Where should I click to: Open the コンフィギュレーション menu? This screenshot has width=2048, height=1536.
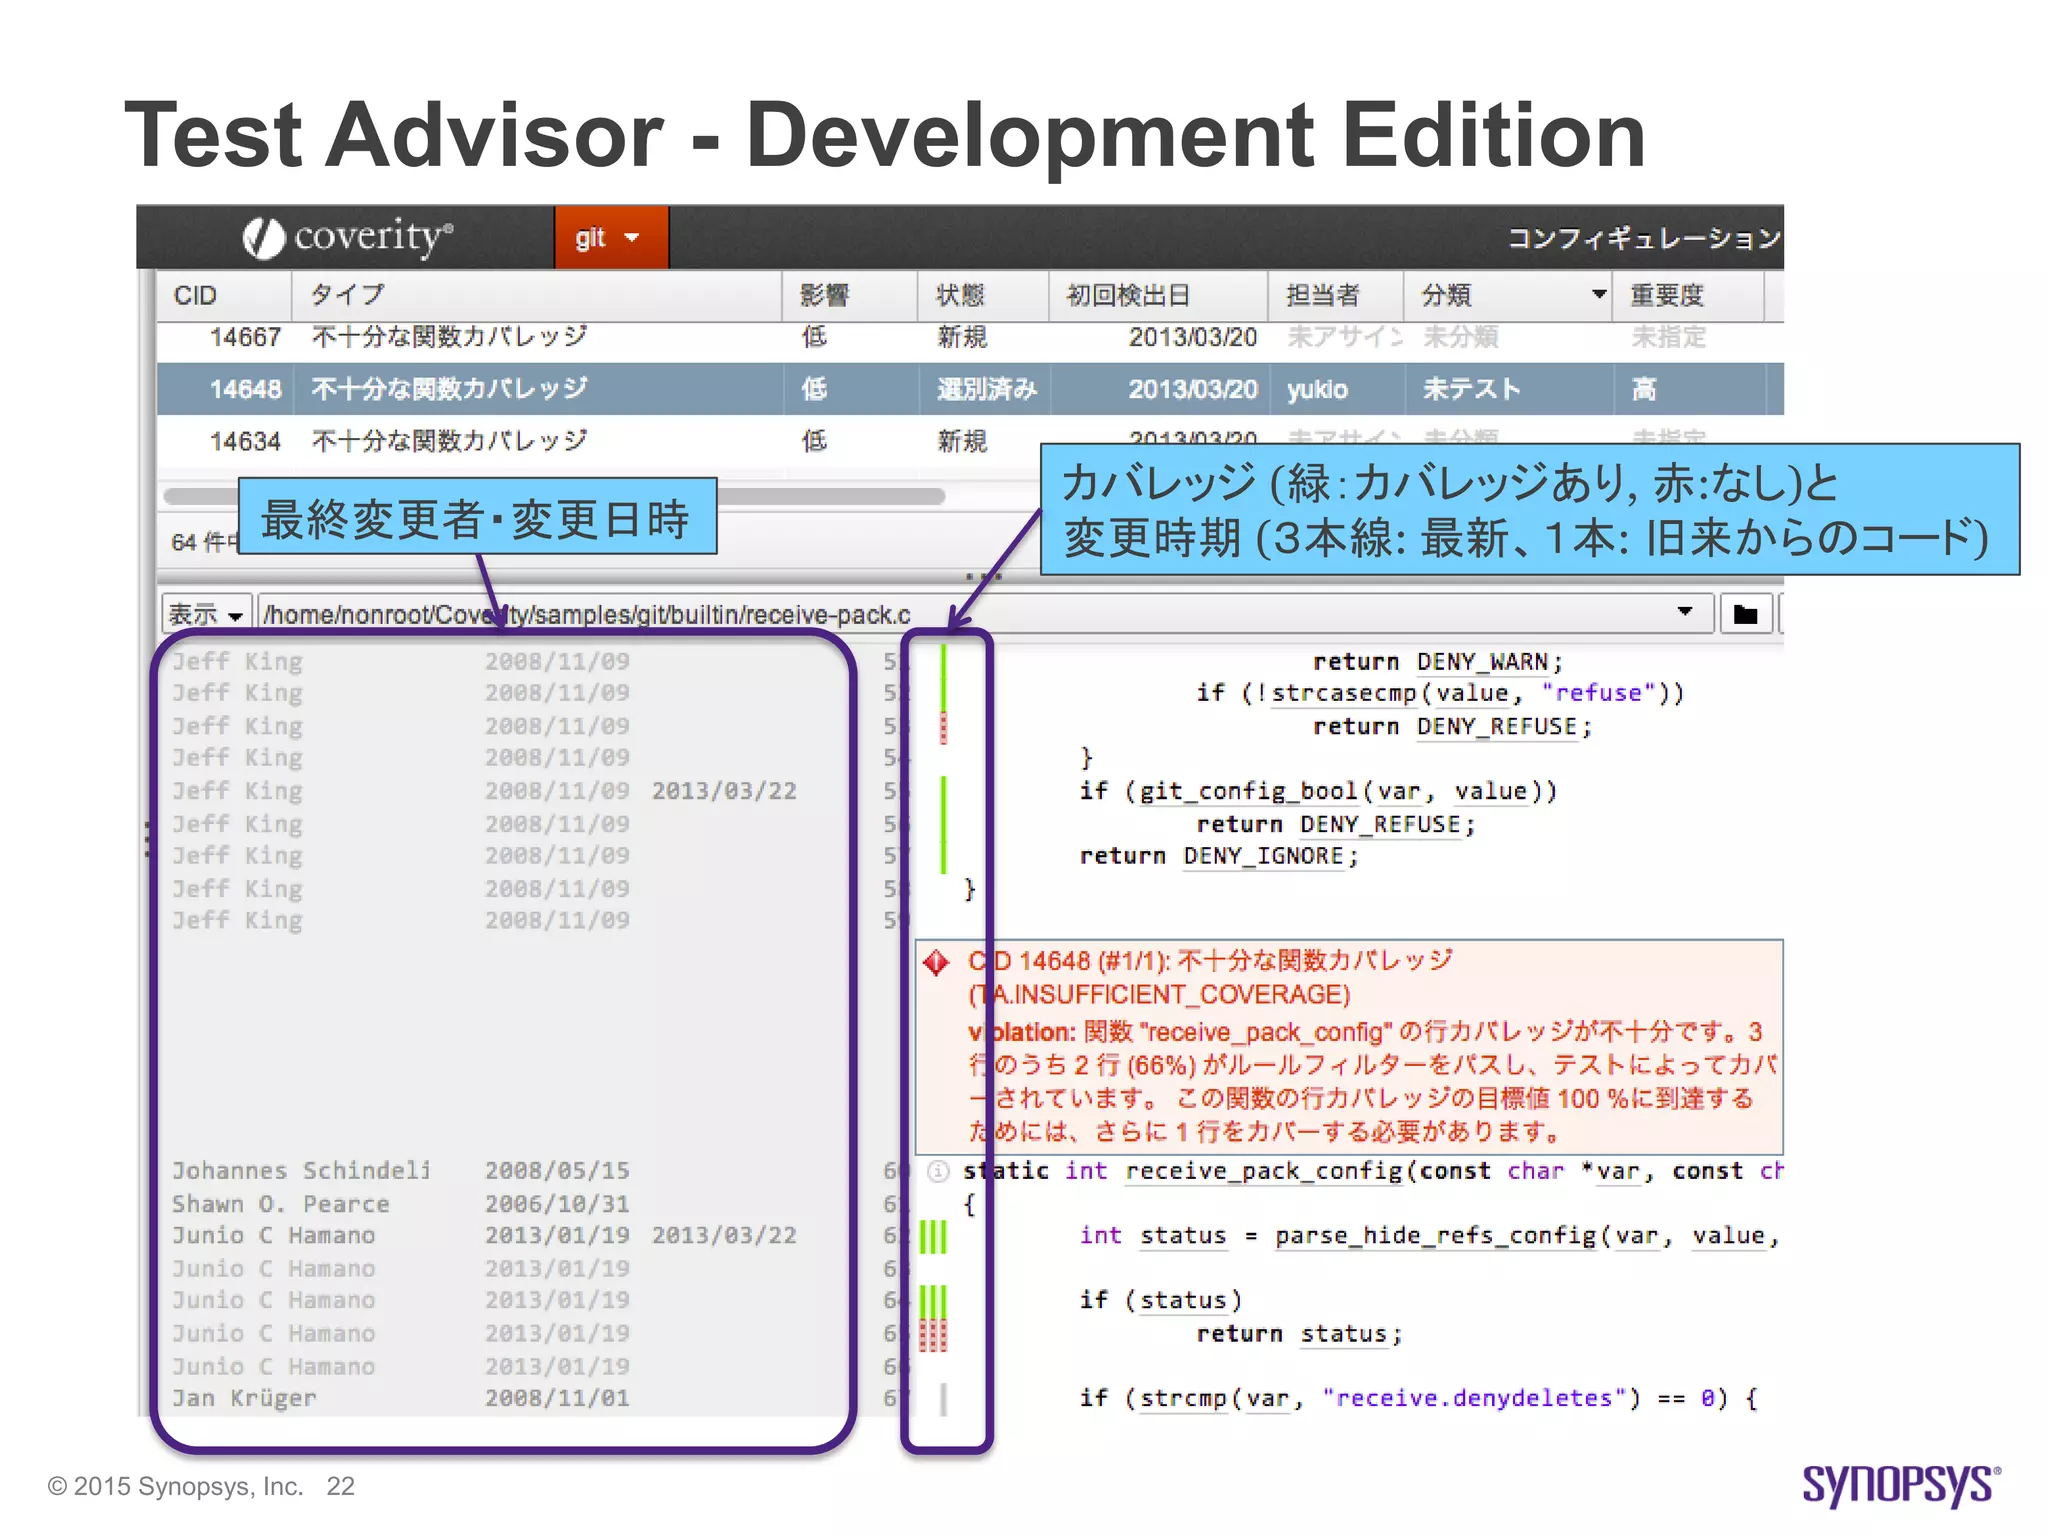tap(1644, 238)
